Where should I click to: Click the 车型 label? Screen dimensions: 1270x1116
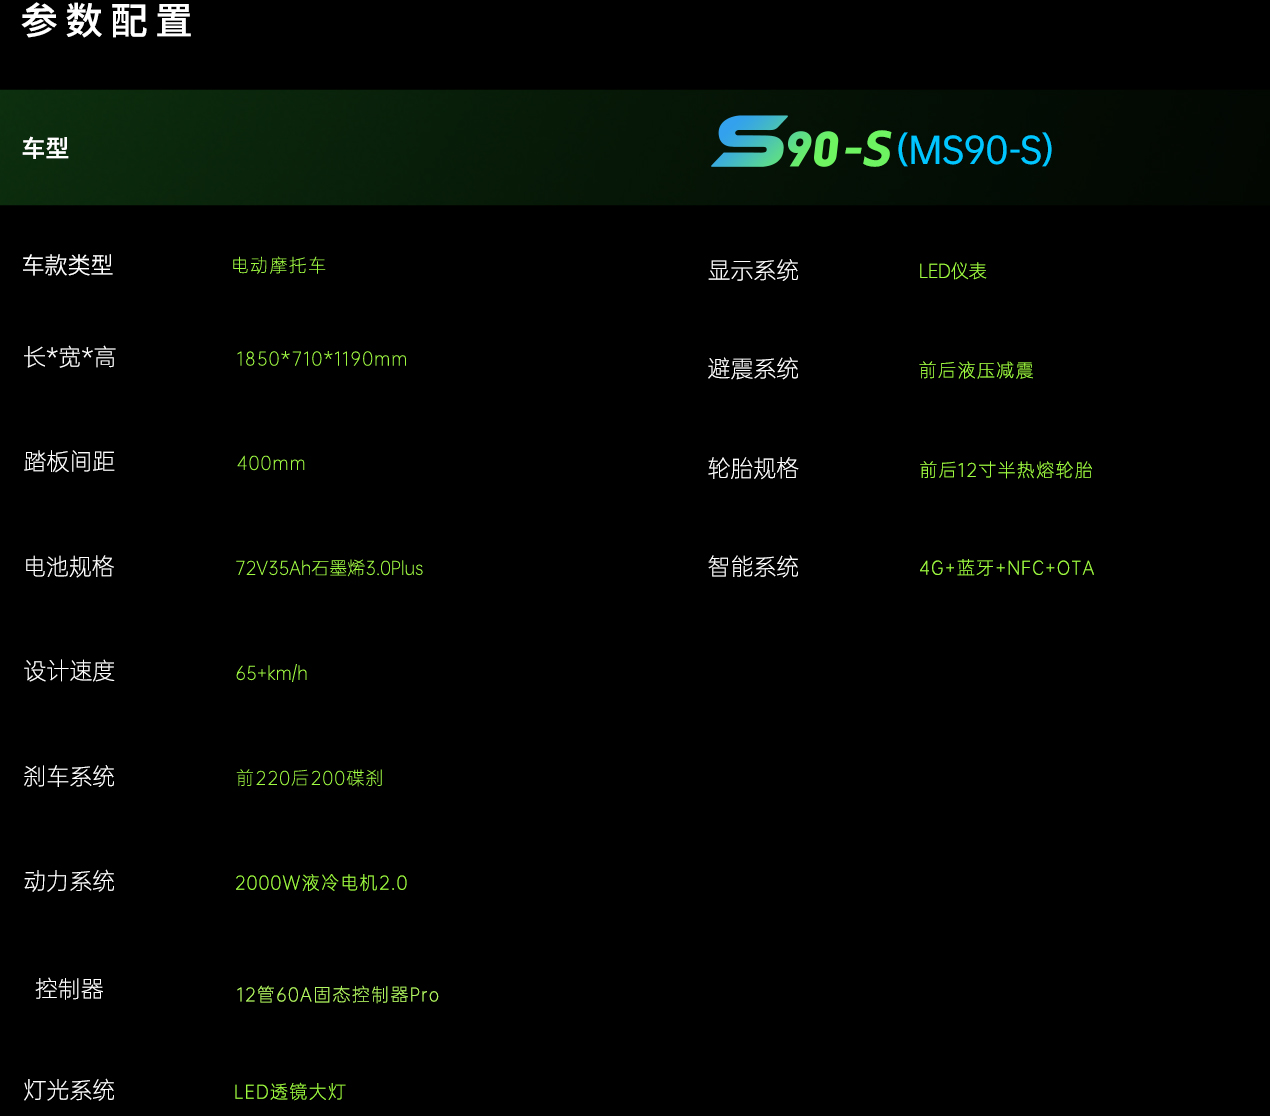click(45, 147)
